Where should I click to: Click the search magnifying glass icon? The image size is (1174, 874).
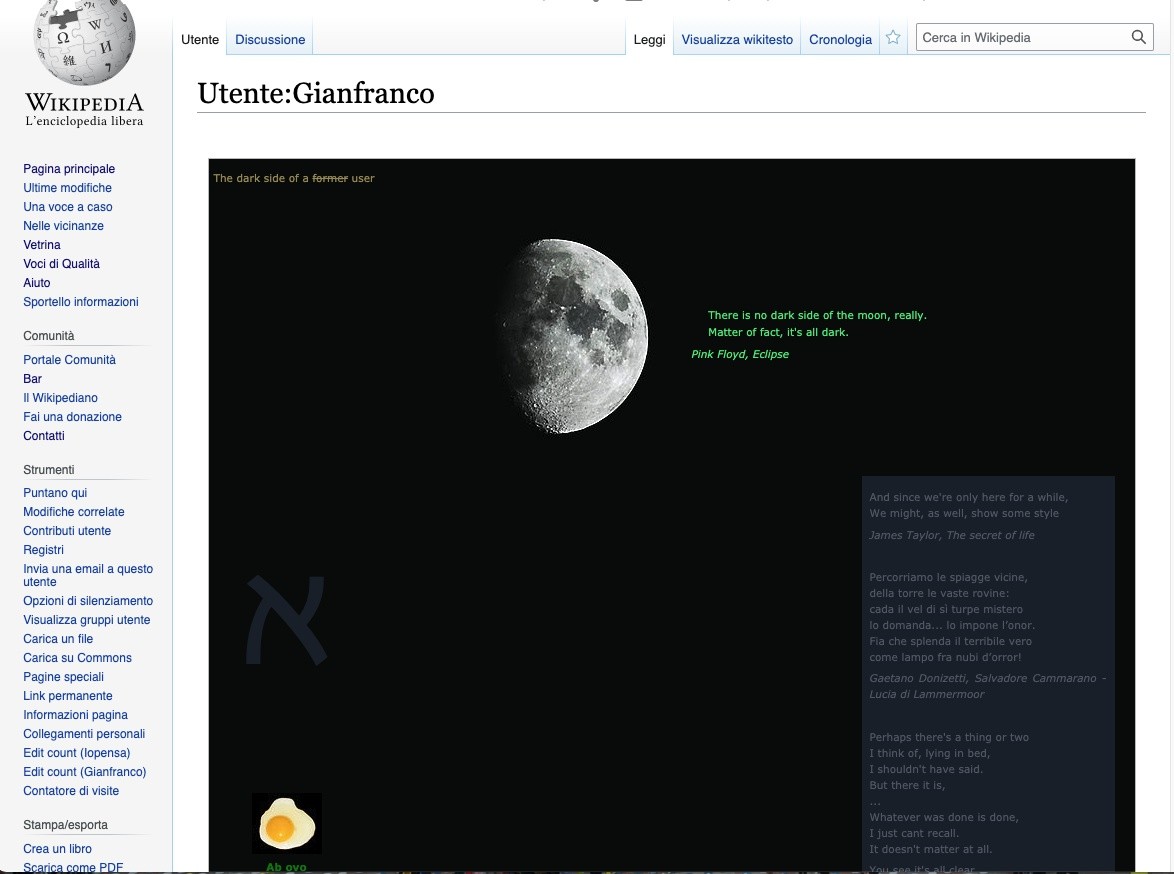(1138, 37)
